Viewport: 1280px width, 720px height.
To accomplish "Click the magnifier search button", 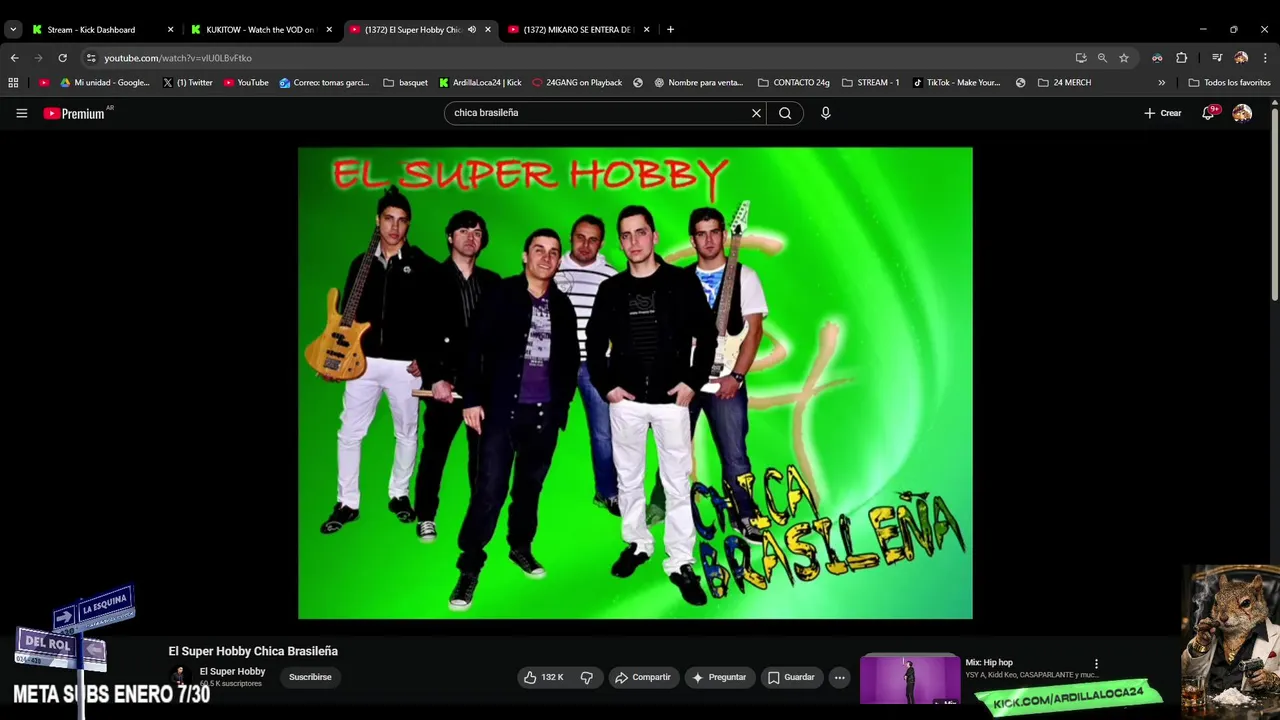I will [785, 113].
